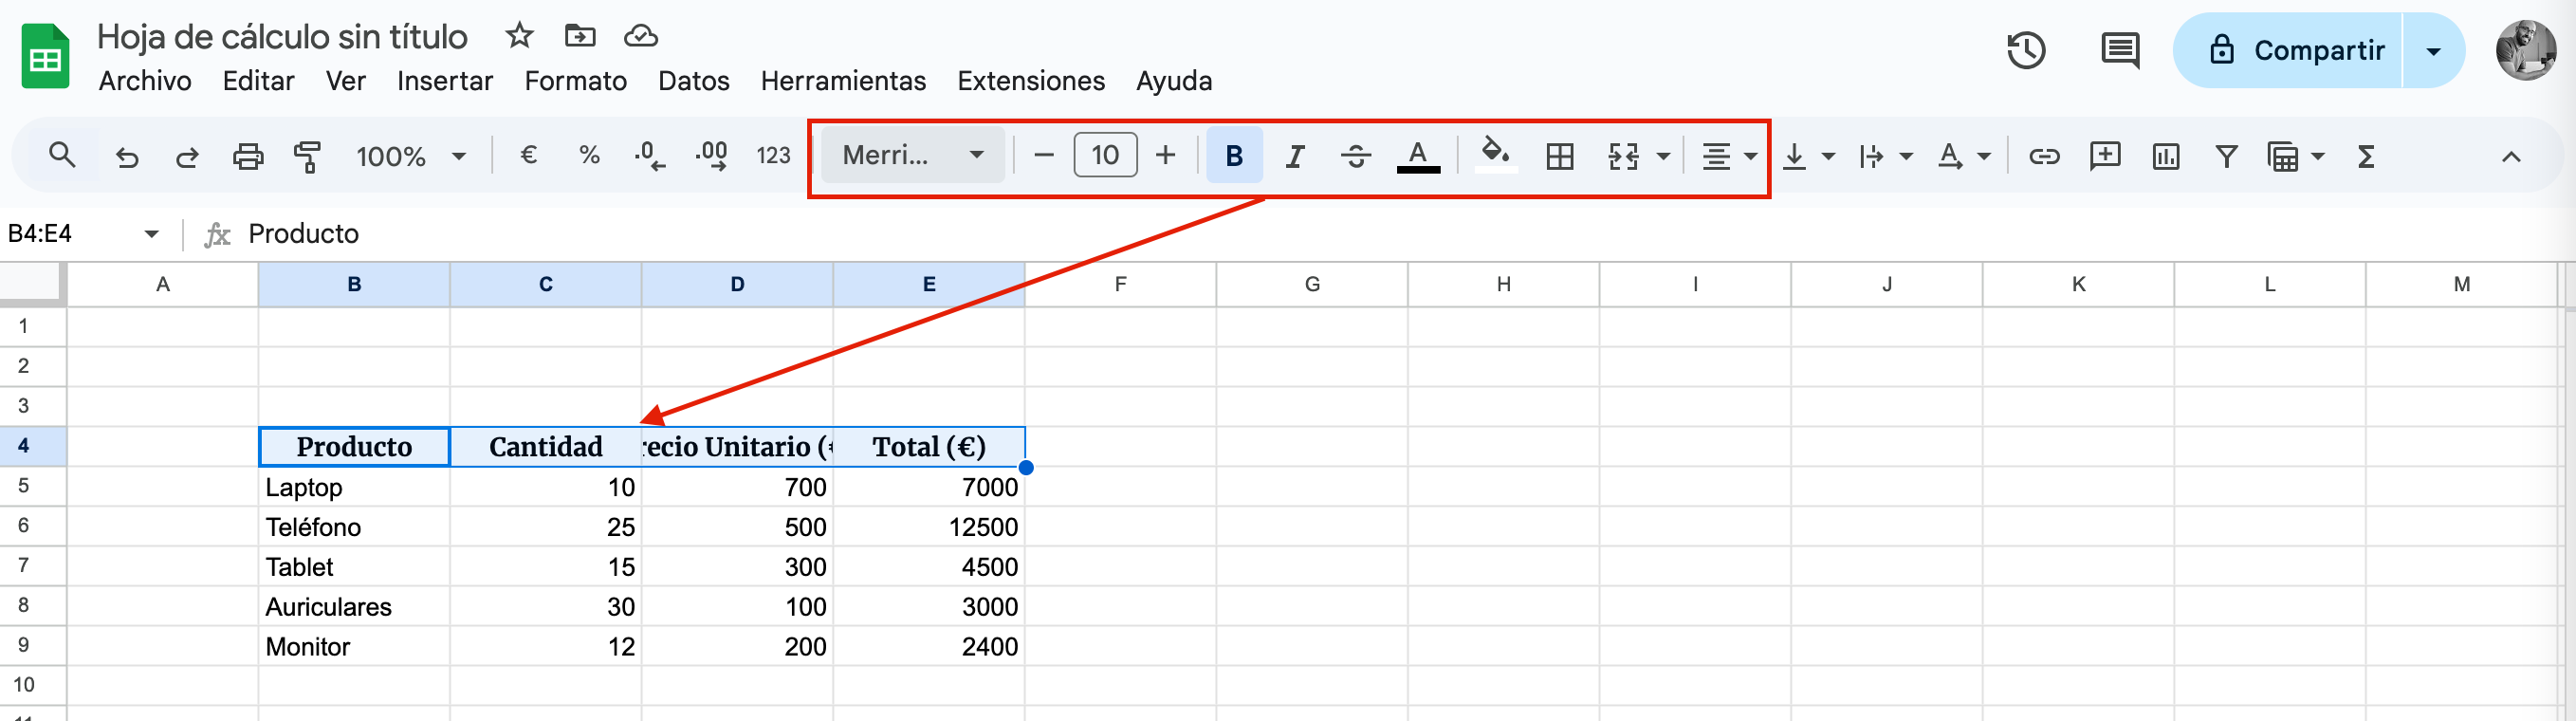Open the Herramientas menu
This screenshot has height=721, width=2576.
pyautogui.click(x=843, y=81)
